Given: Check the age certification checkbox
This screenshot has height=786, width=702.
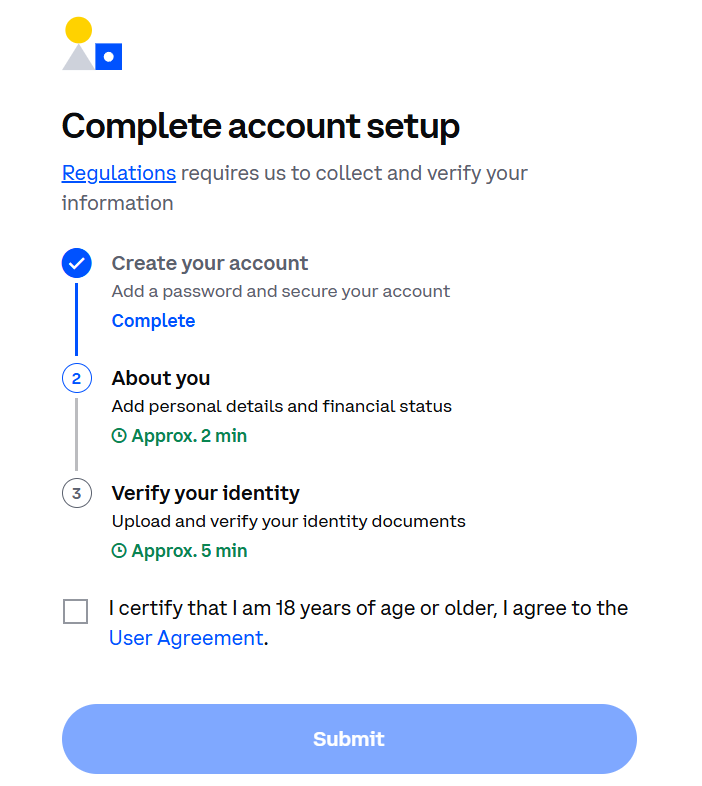Looking at the screenshot, I should (x=76, y=612).
